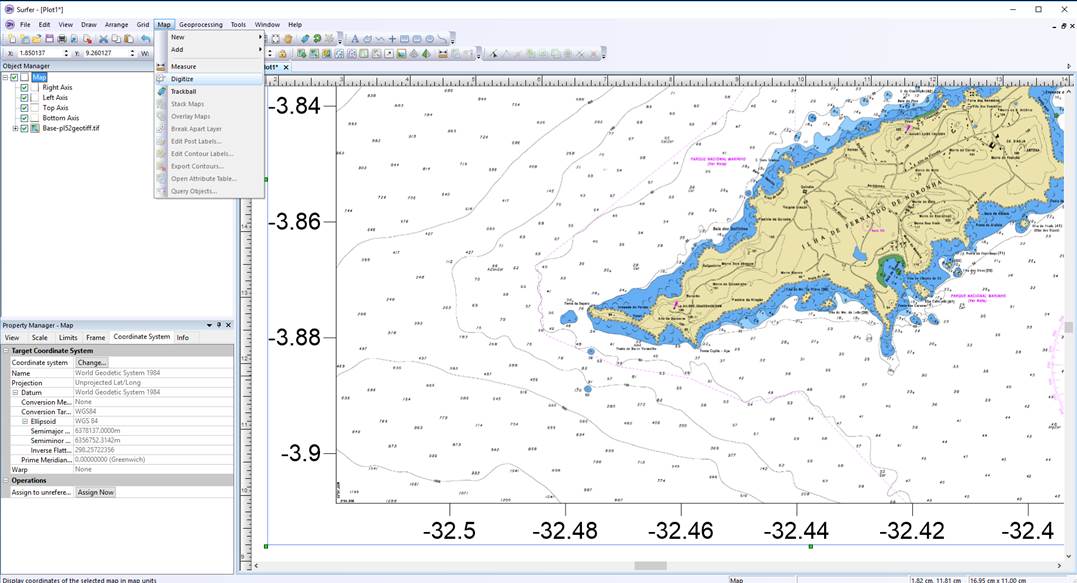Select the Rectangle draw tool icon
The height and width of the screenshot is (583, 1077).
(404, 39)
